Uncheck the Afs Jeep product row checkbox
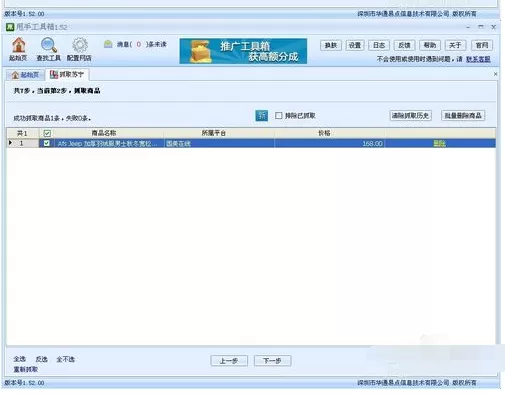The image size is (505, 395). [x=47, y=143]
